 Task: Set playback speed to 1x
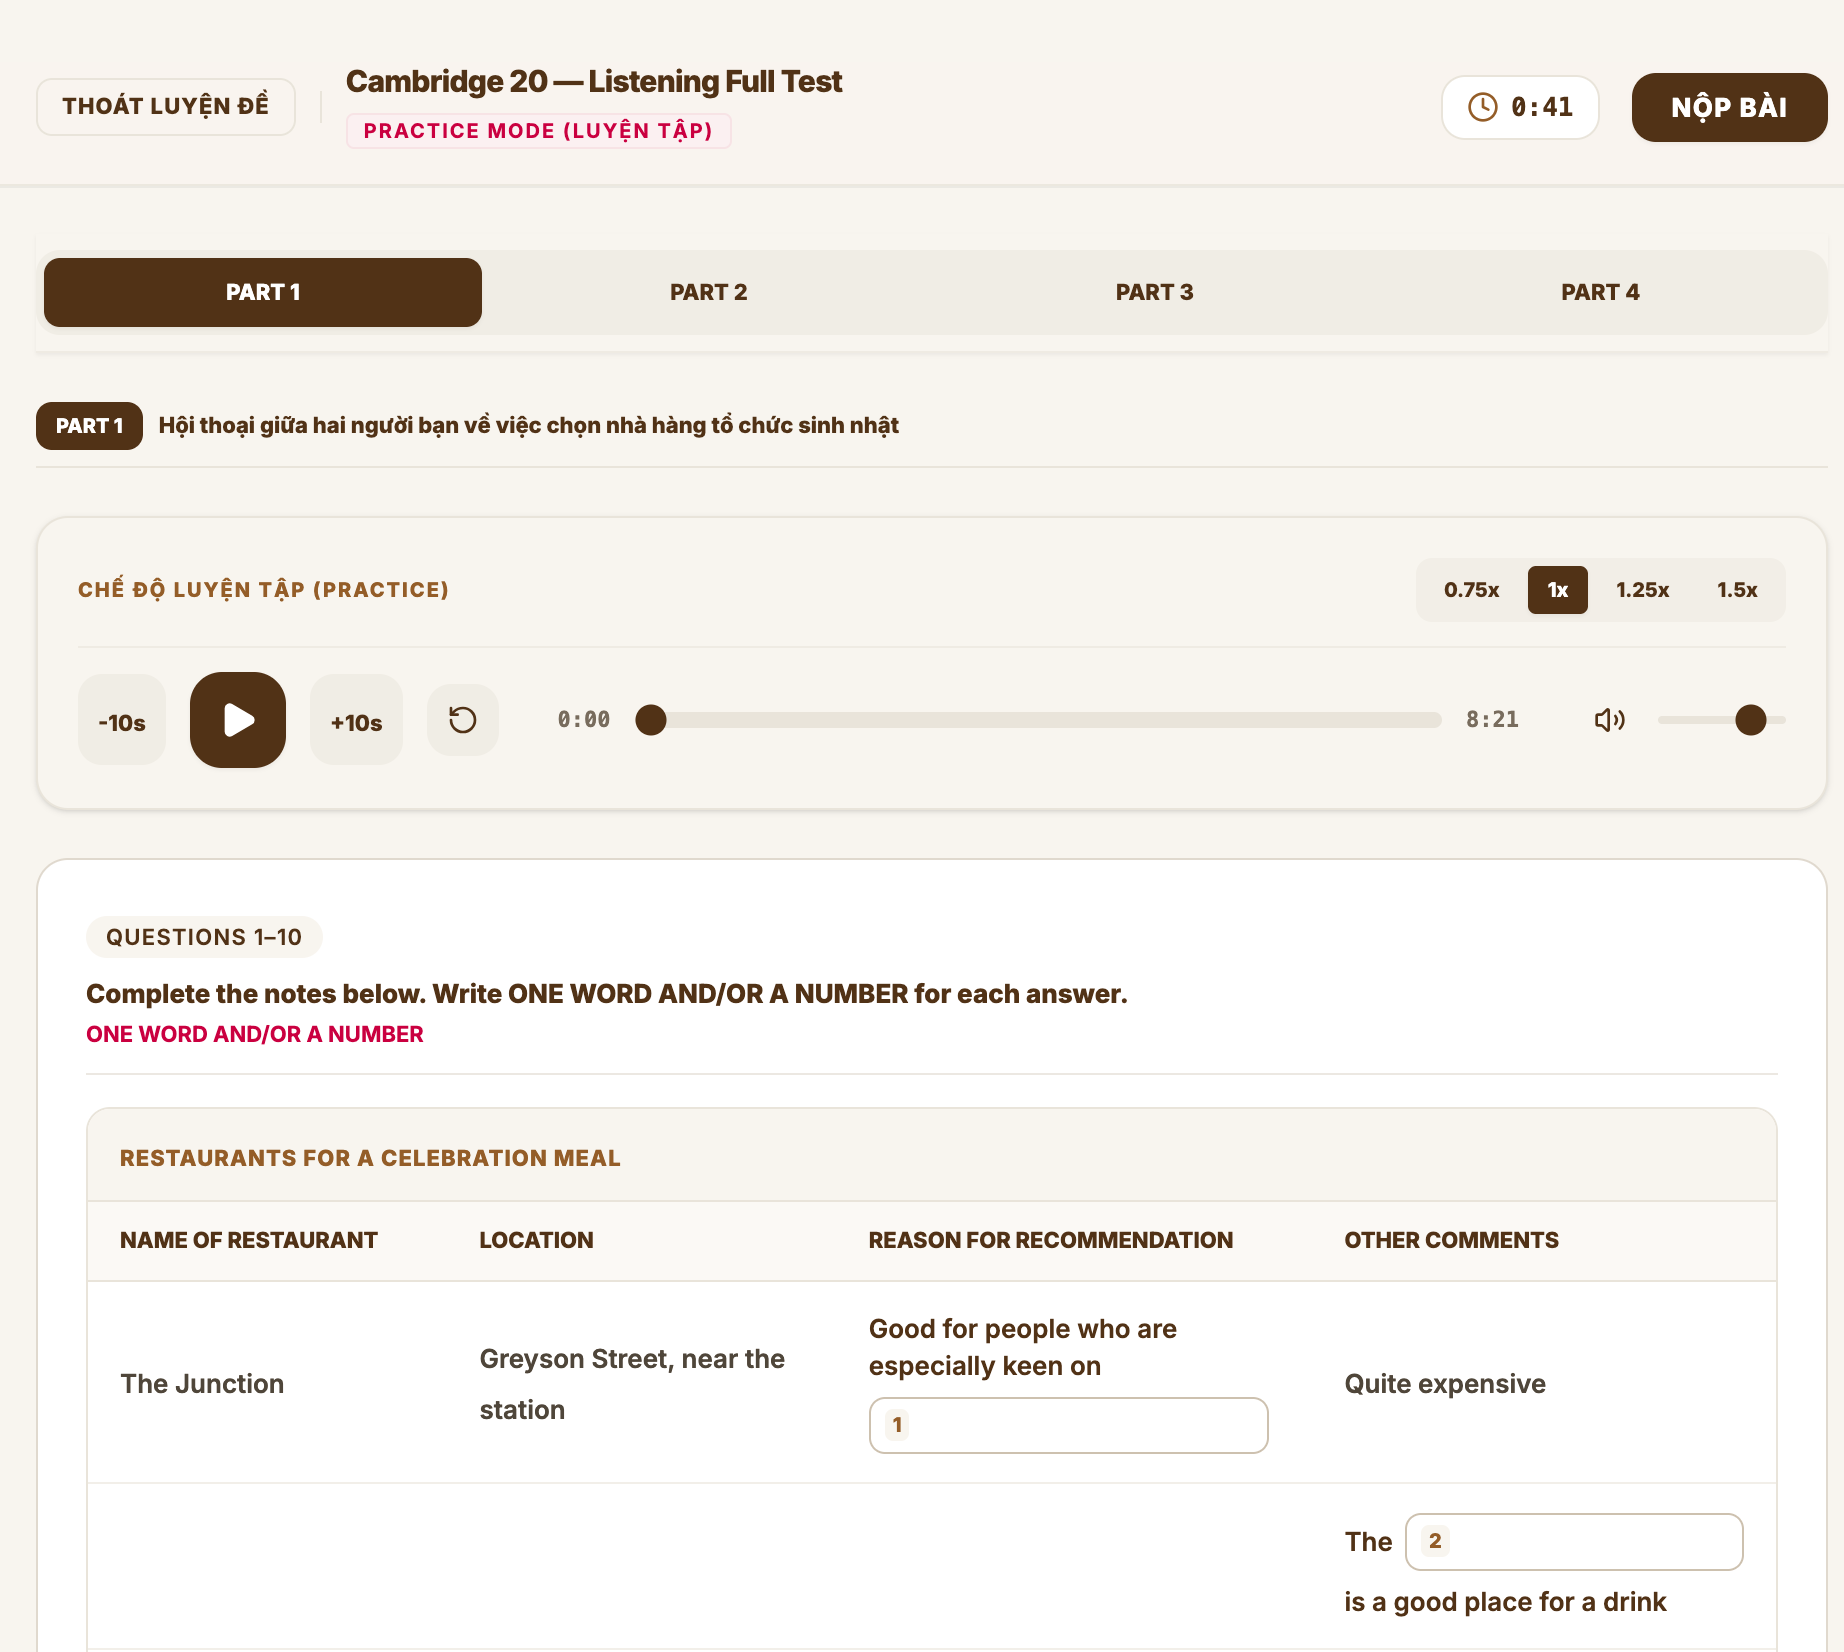point(1557,590)
